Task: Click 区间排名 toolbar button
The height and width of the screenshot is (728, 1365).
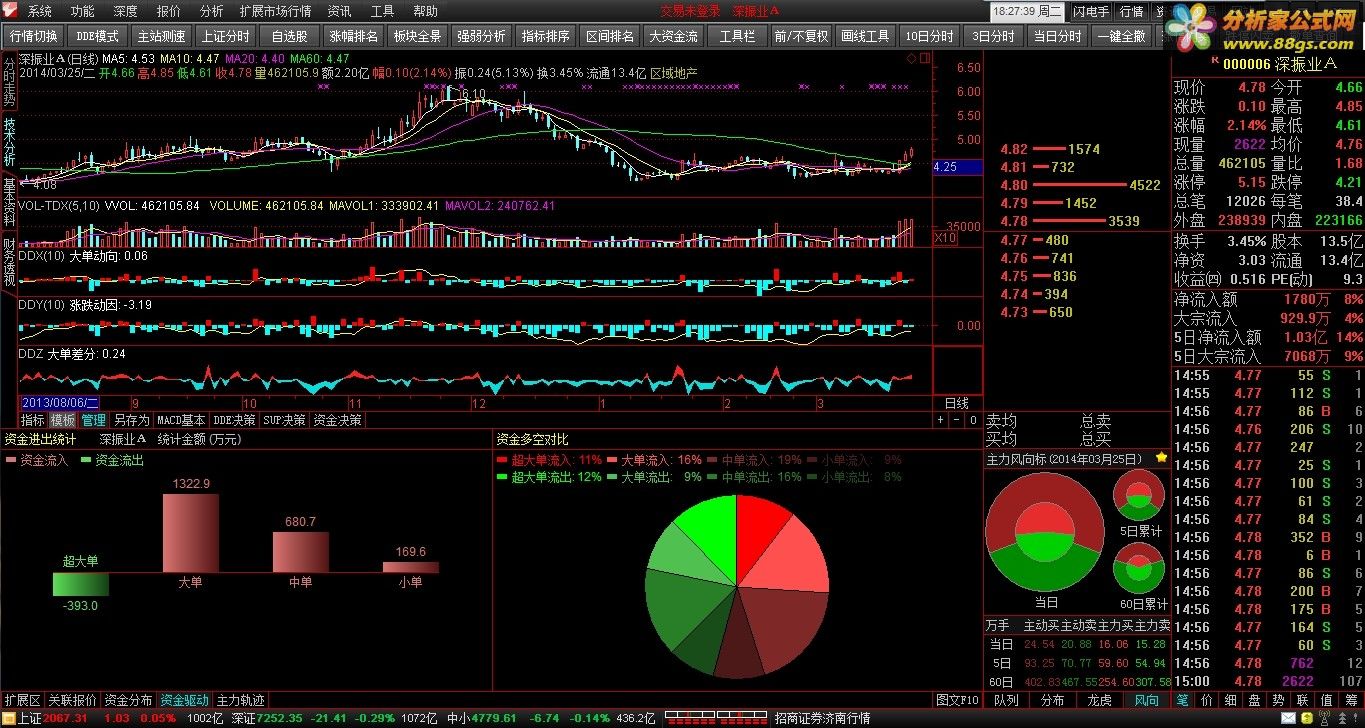Action: [610, 36]
